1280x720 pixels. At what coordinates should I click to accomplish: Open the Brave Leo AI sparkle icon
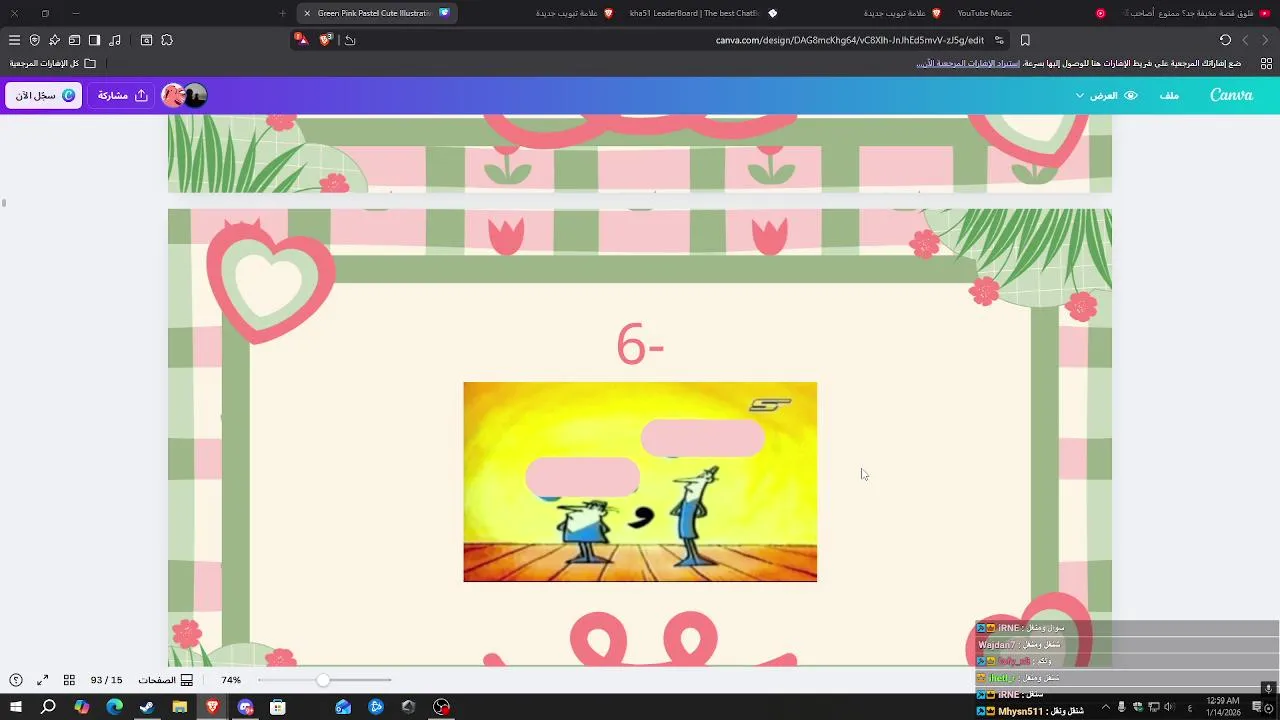[55, 40]
